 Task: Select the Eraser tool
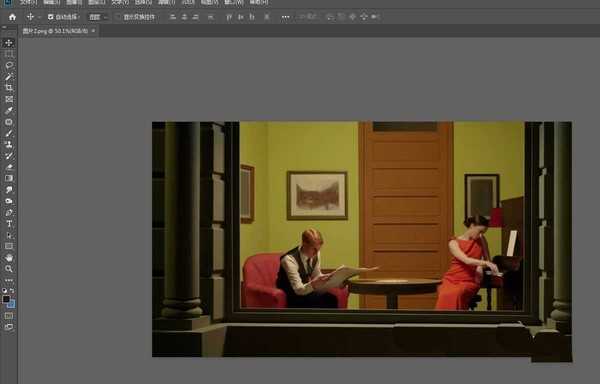tap(9, 167)
